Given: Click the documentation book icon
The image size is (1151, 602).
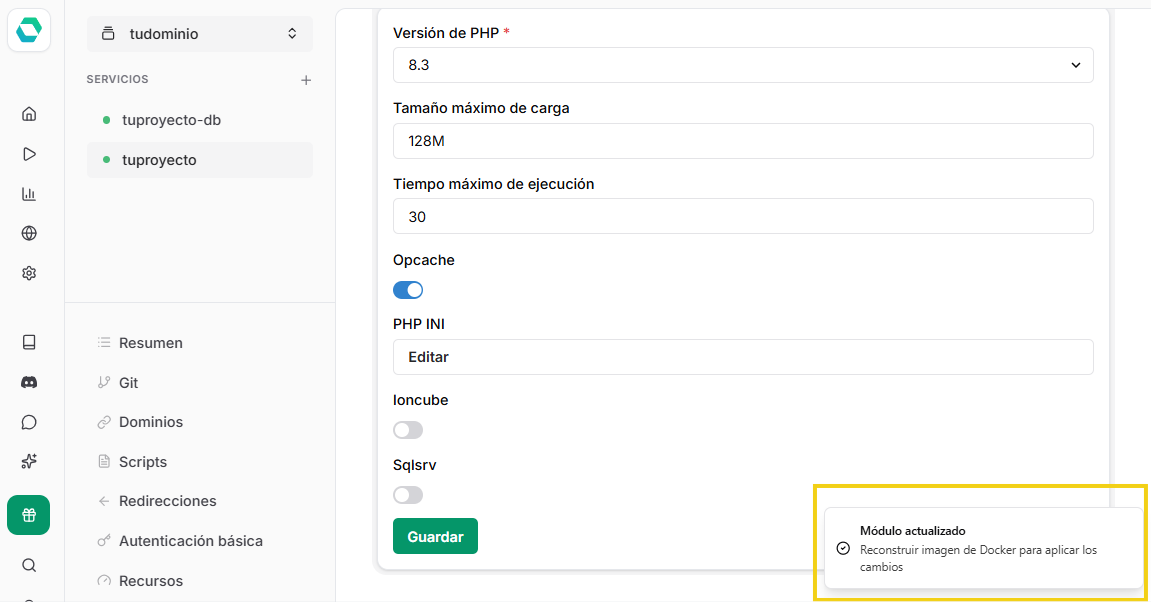Looking at the screenshot, I should click(28, 342).
